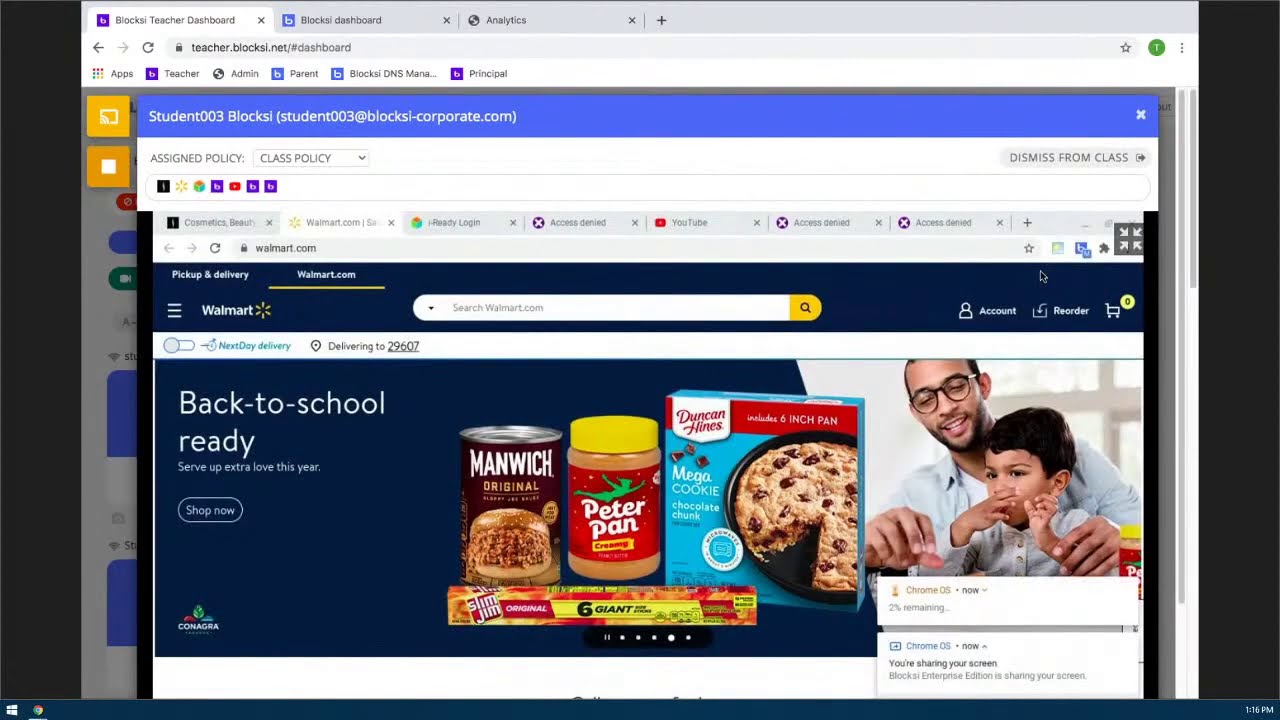The height and width of the screenshot is (720, 1280).
Task: Close the YouTube student tab
Action: 757,223
